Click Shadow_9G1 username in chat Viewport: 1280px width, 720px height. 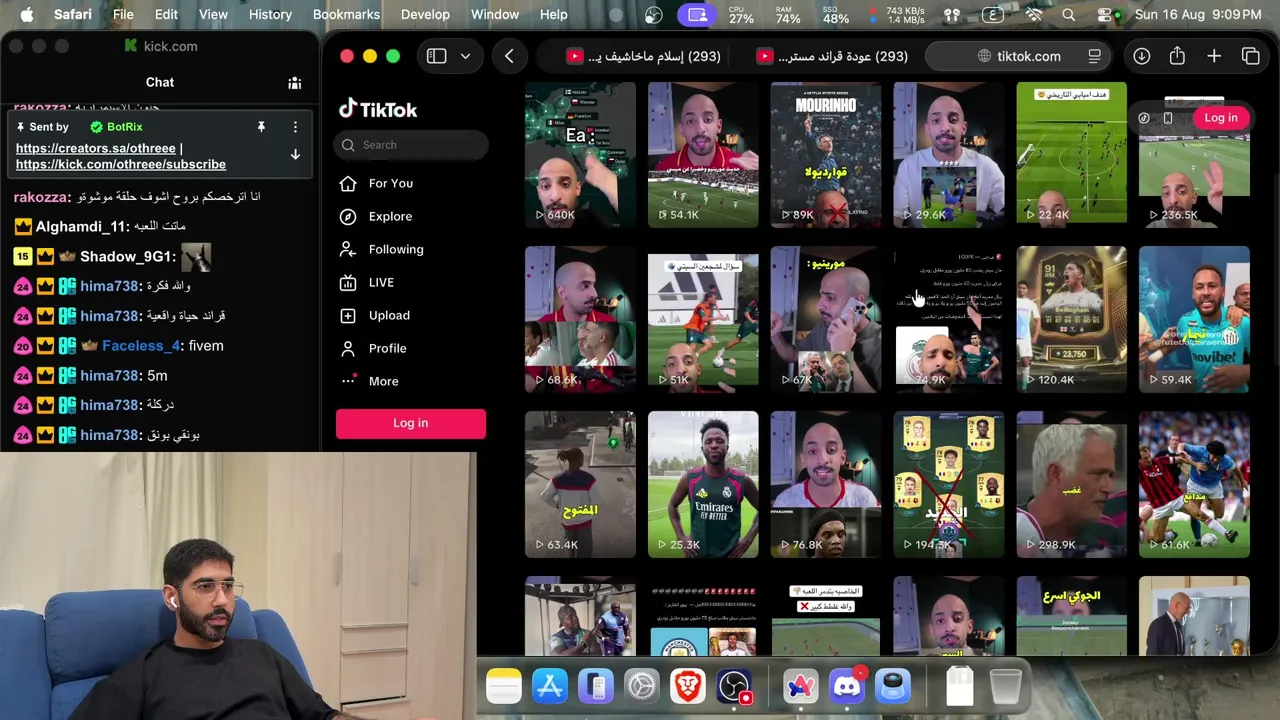pos(126,257)
